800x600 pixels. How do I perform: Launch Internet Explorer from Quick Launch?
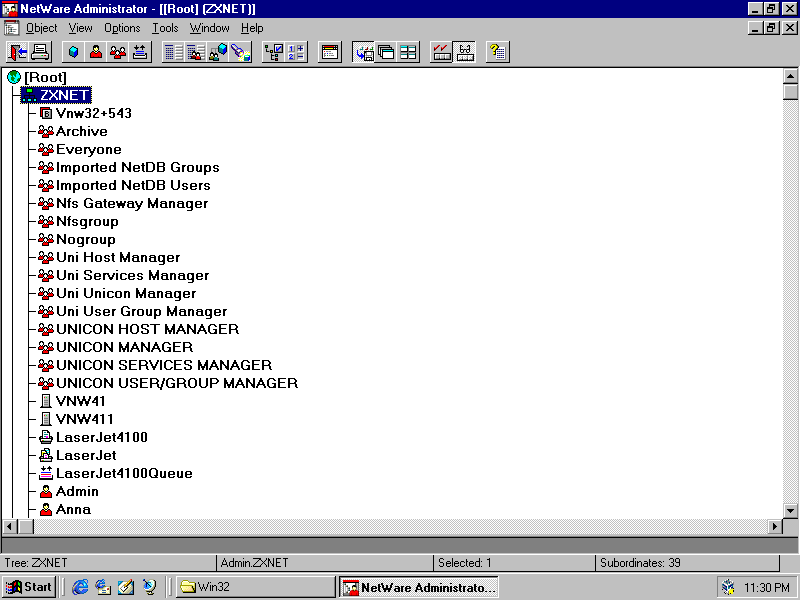tap(80, 587)
